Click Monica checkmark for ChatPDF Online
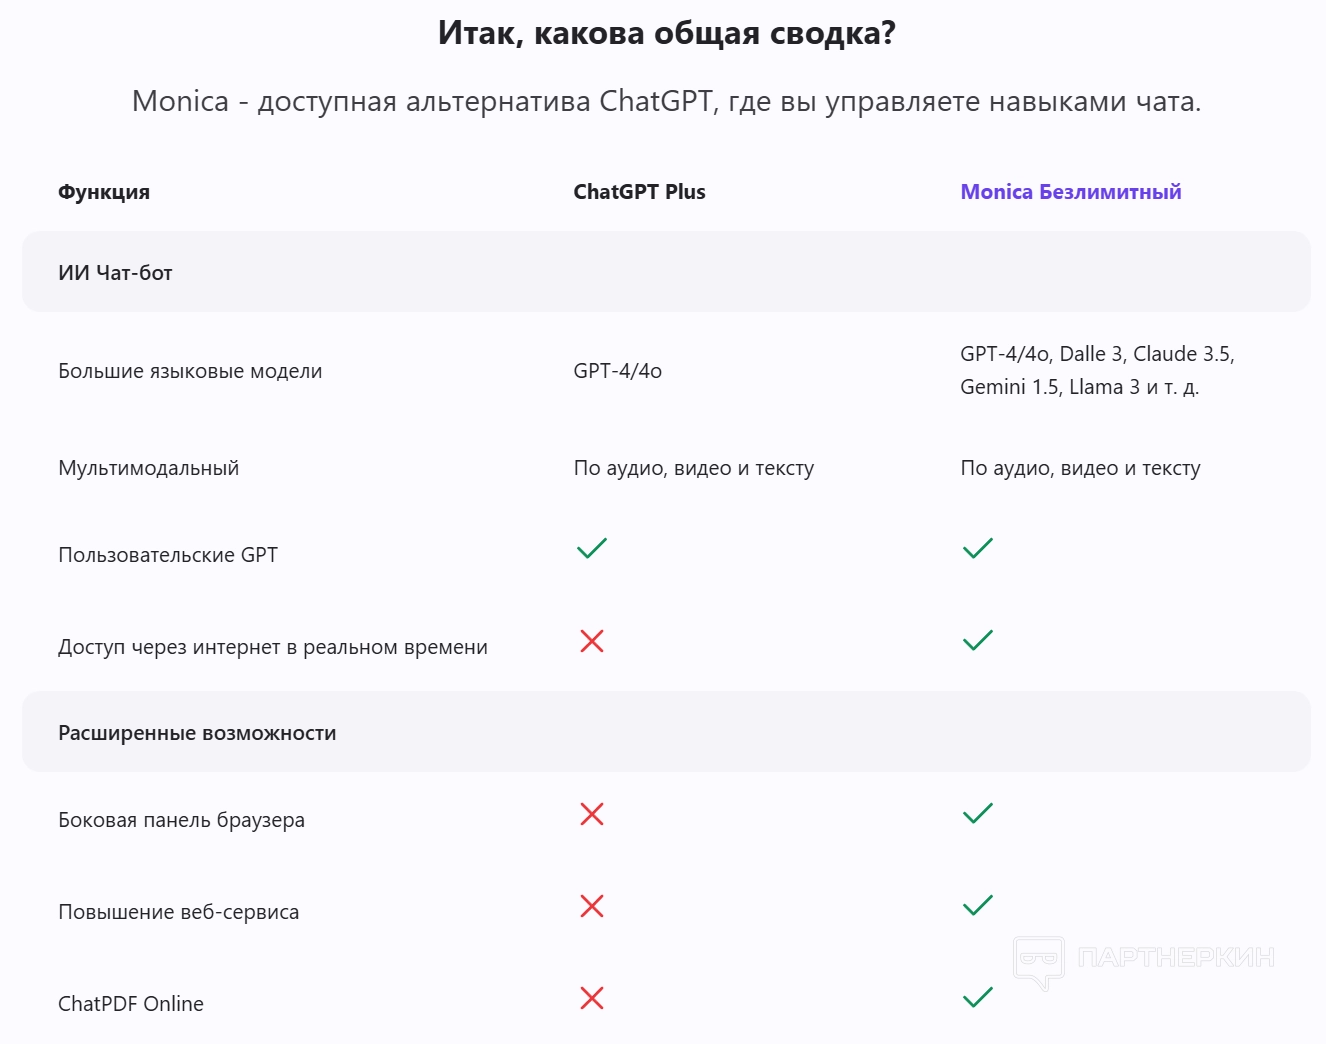The height and width of the screenshot is (1044, 1326). point(977,997)
